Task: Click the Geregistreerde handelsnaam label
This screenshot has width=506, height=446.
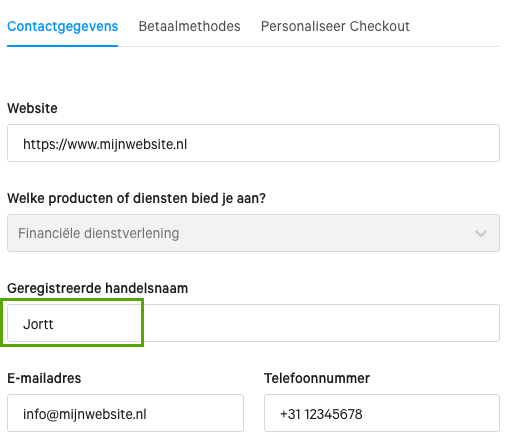Action: click(98, 288)
